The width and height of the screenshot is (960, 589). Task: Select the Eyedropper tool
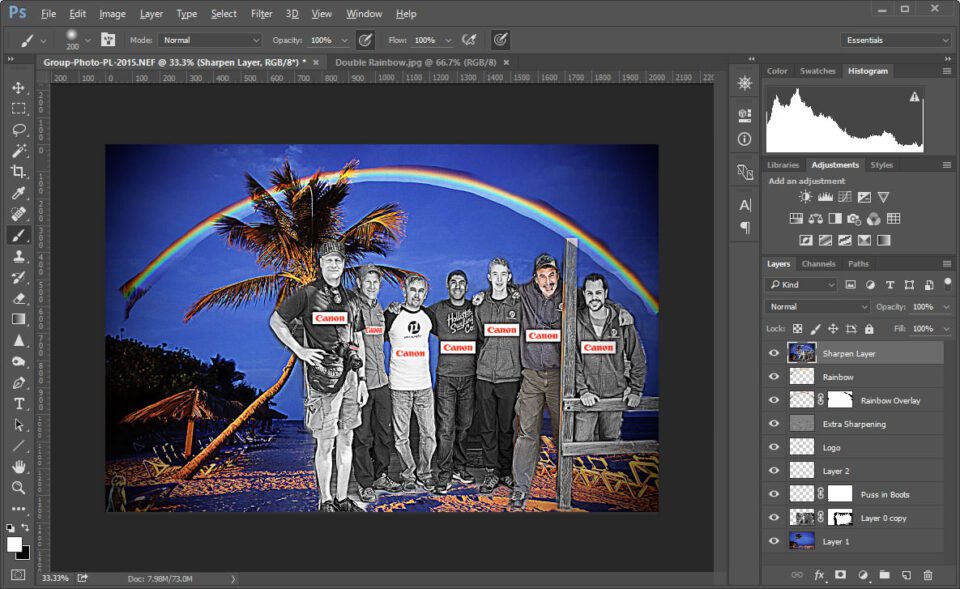18,193
